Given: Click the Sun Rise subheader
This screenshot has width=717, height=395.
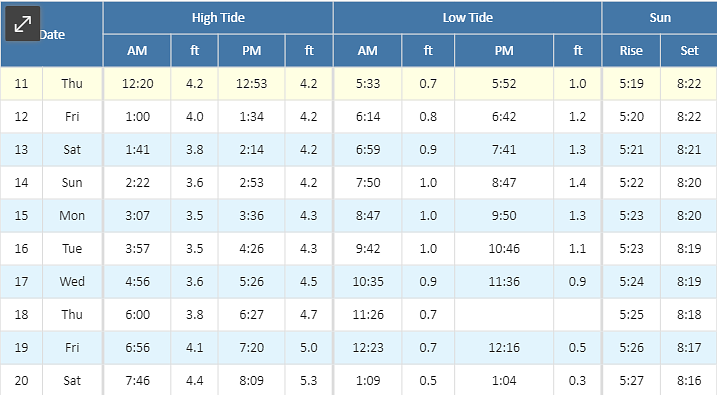Looking at the screenshot, I should tap(631, 50).
